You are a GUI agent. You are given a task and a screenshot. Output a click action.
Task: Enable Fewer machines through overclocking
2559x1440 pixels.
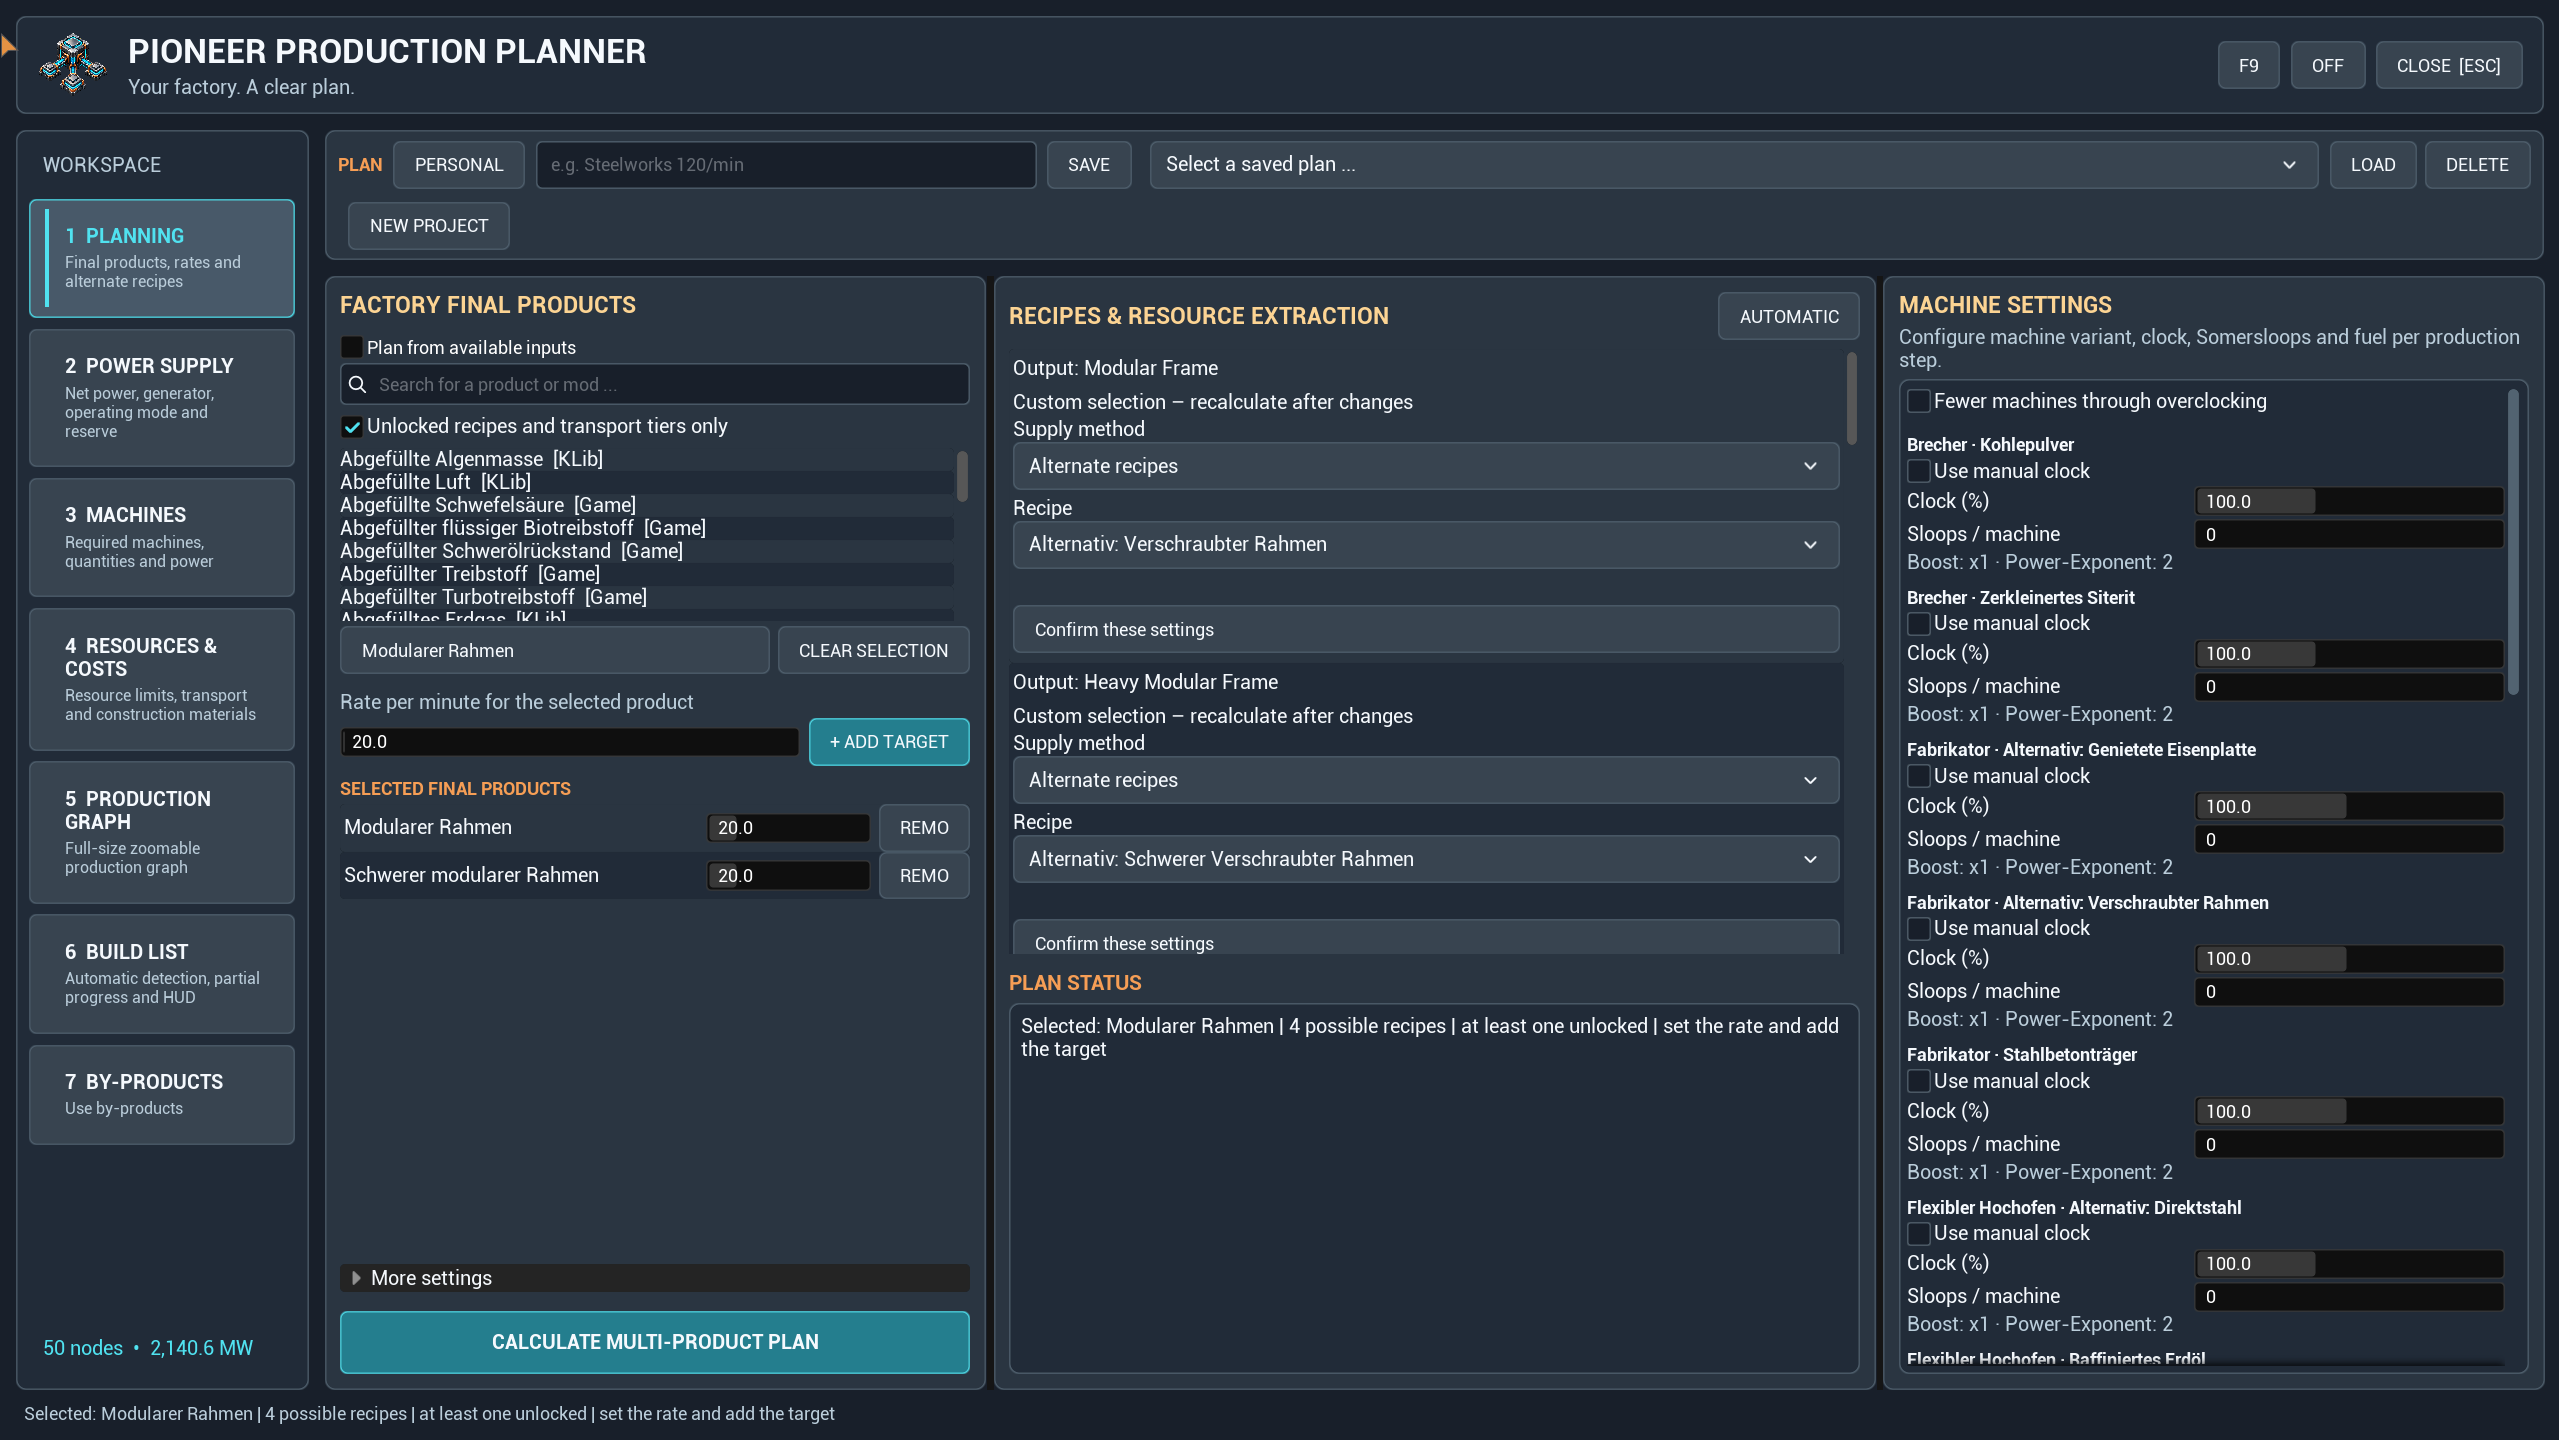[1919, 401]
